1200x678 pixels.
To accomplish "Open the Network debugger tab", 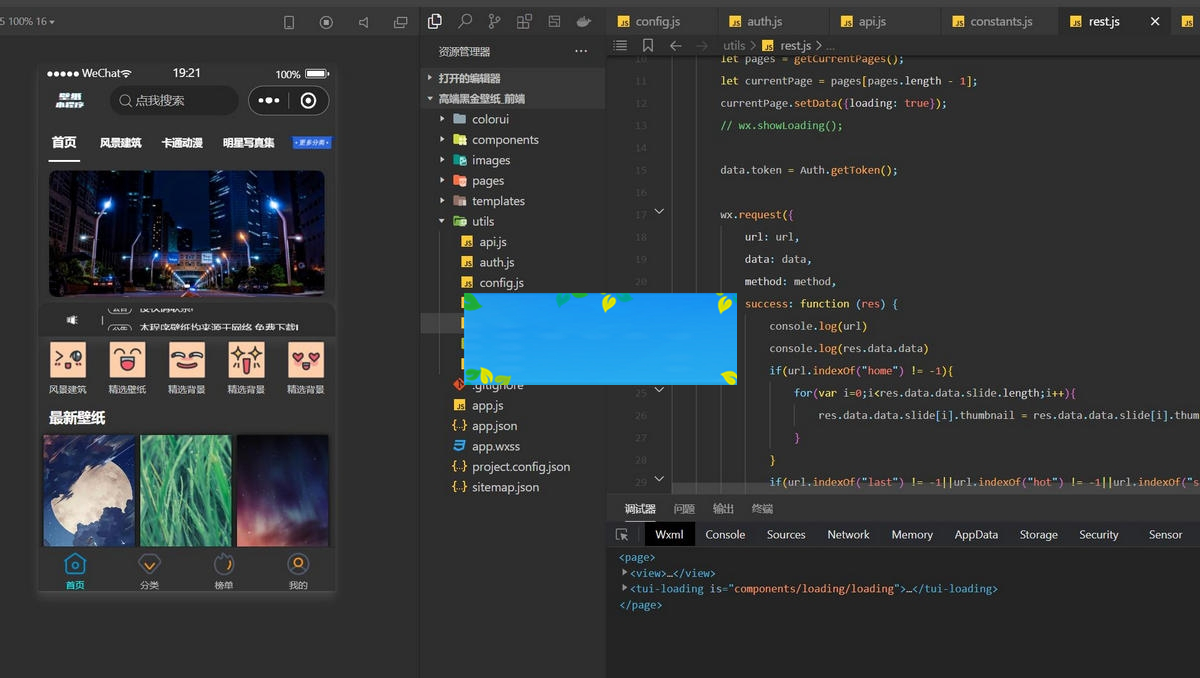I will (848, 535).
